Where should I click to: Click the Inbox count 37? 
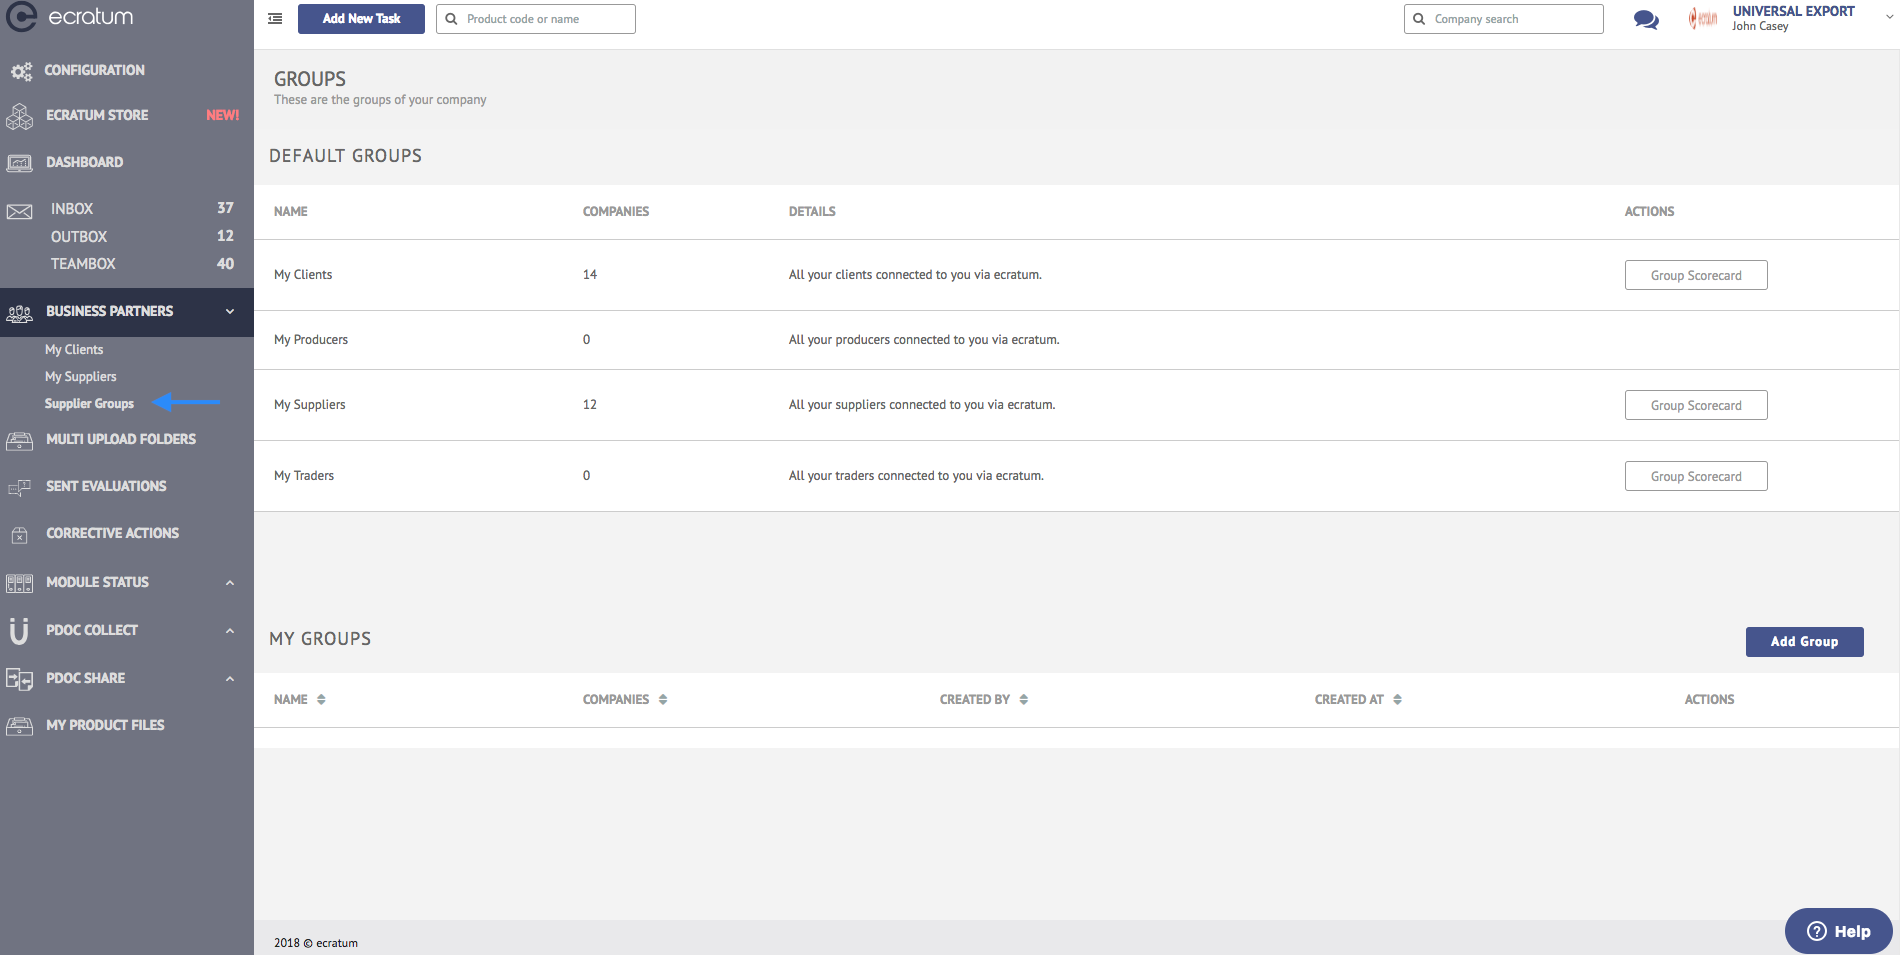(225, 208)
